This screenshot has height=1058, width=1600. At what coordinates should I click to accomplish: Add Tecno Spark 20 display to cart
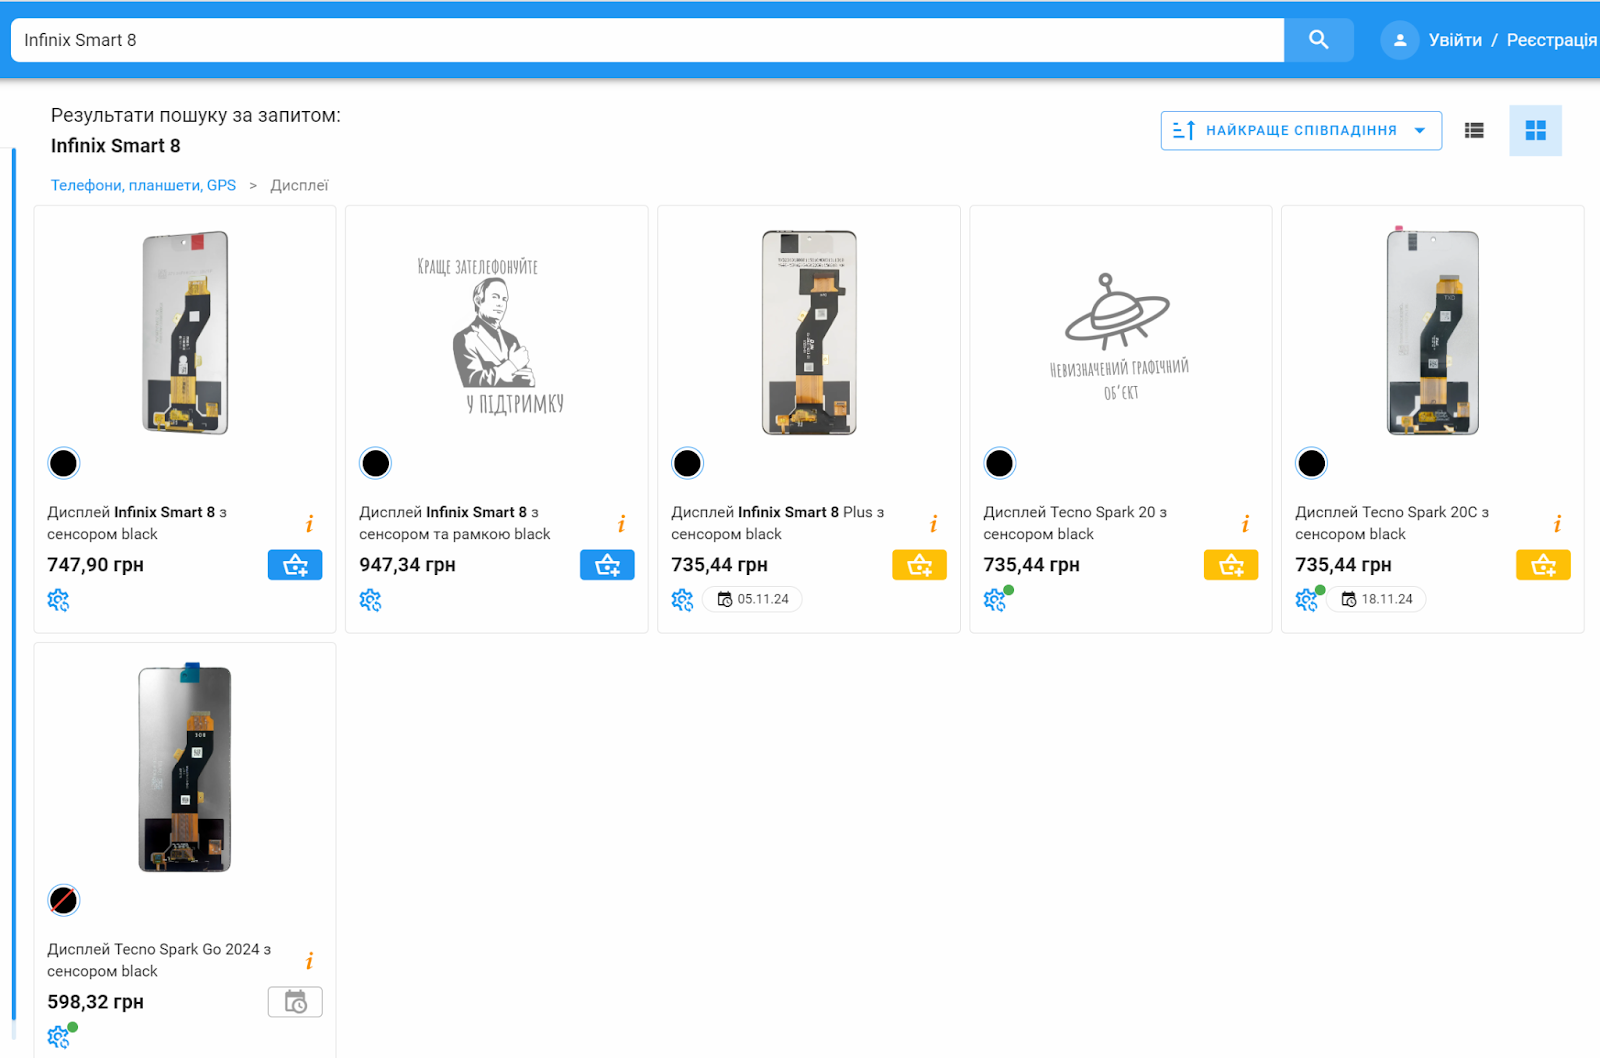coord(1231,565)
